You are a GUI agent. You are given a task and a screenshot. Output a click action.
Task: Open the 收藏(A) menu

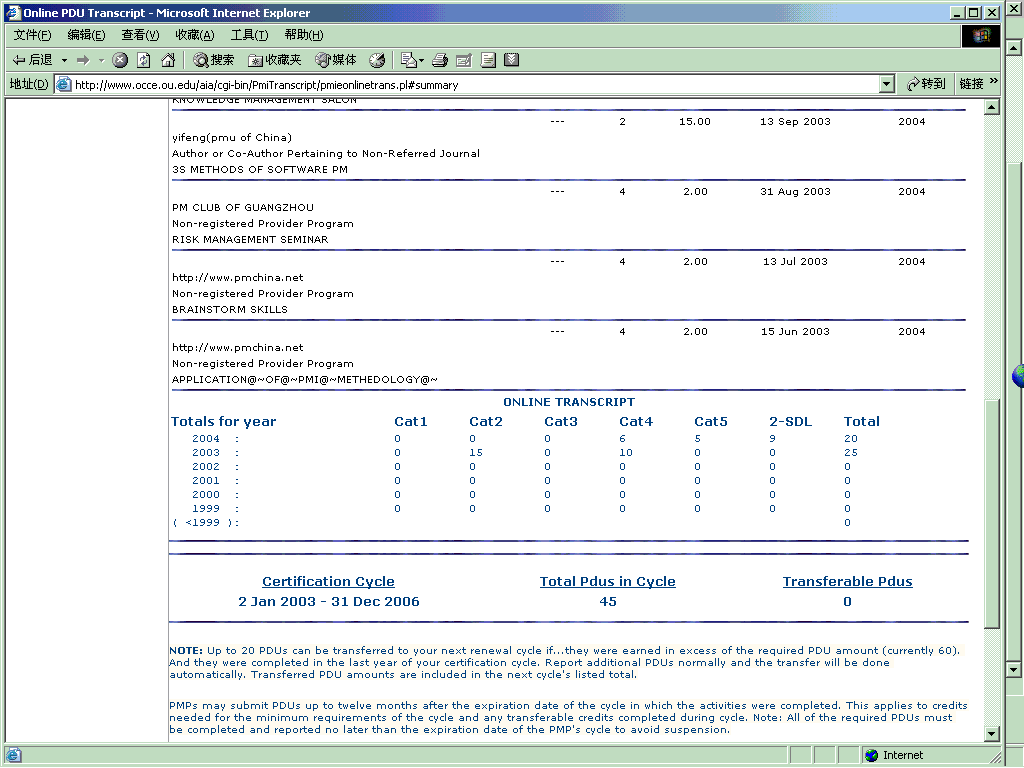click(195, 35)
